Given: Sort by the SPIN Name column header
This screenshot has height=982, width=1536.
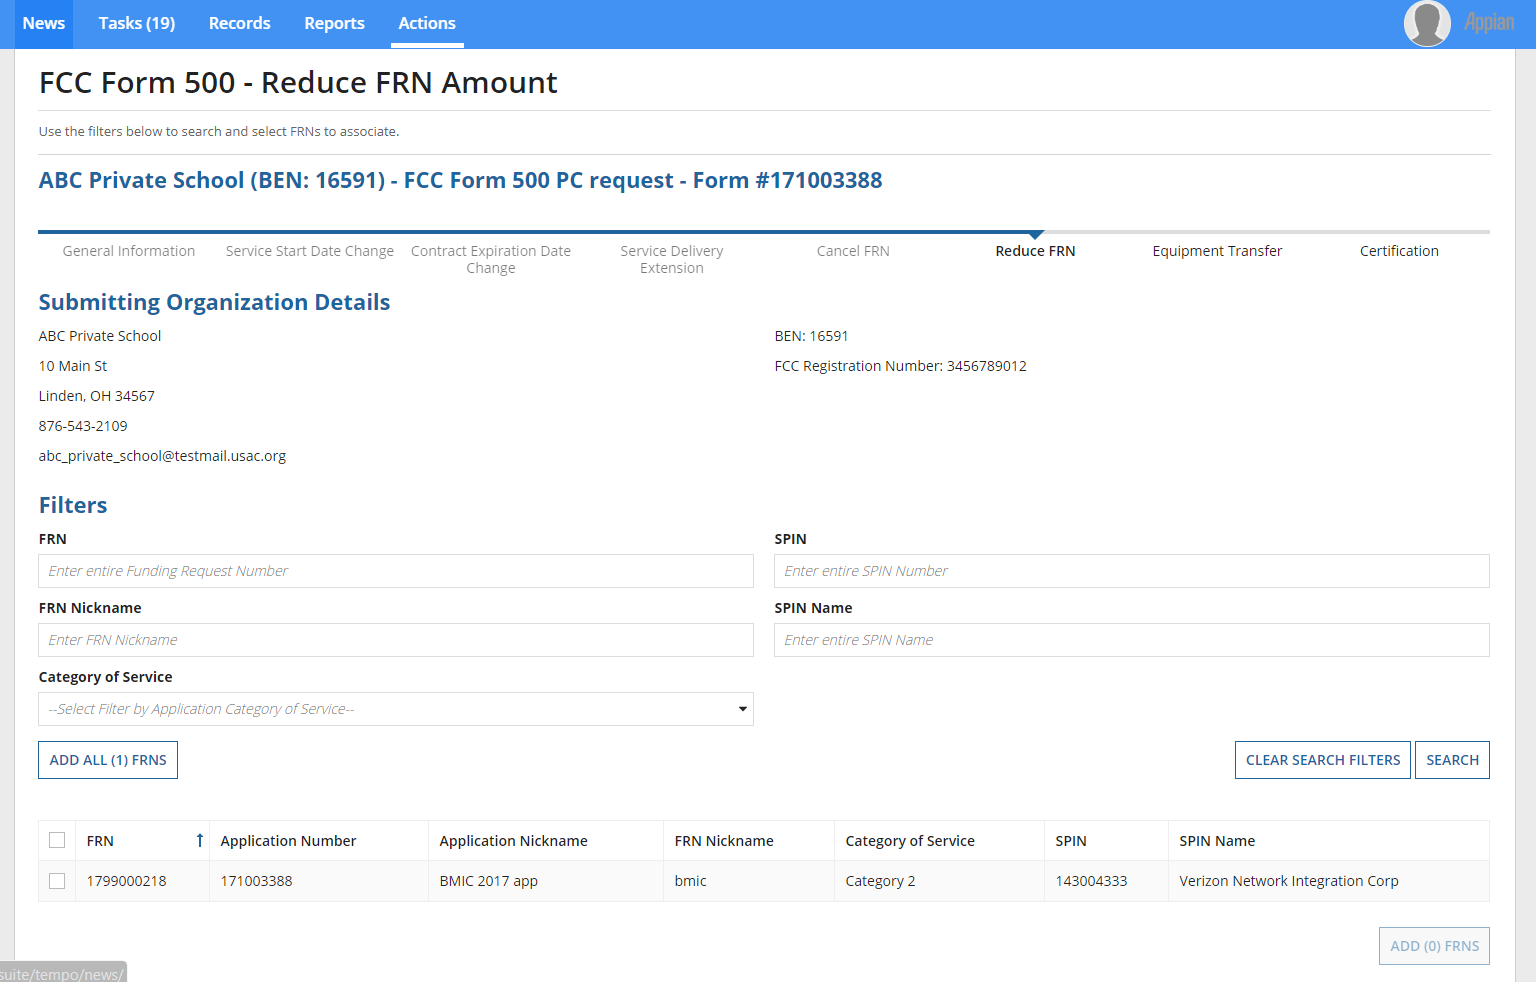Looking at the screenshot, I should 1217,841.
